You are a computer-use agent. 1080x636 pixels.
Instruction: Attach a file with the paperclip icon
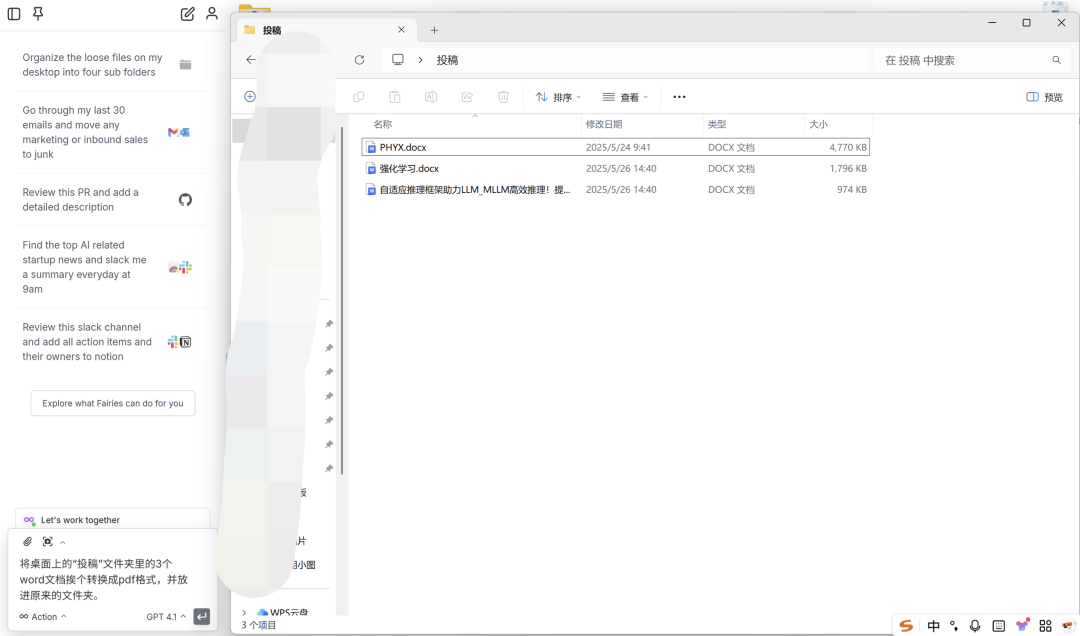click(28, 542)
